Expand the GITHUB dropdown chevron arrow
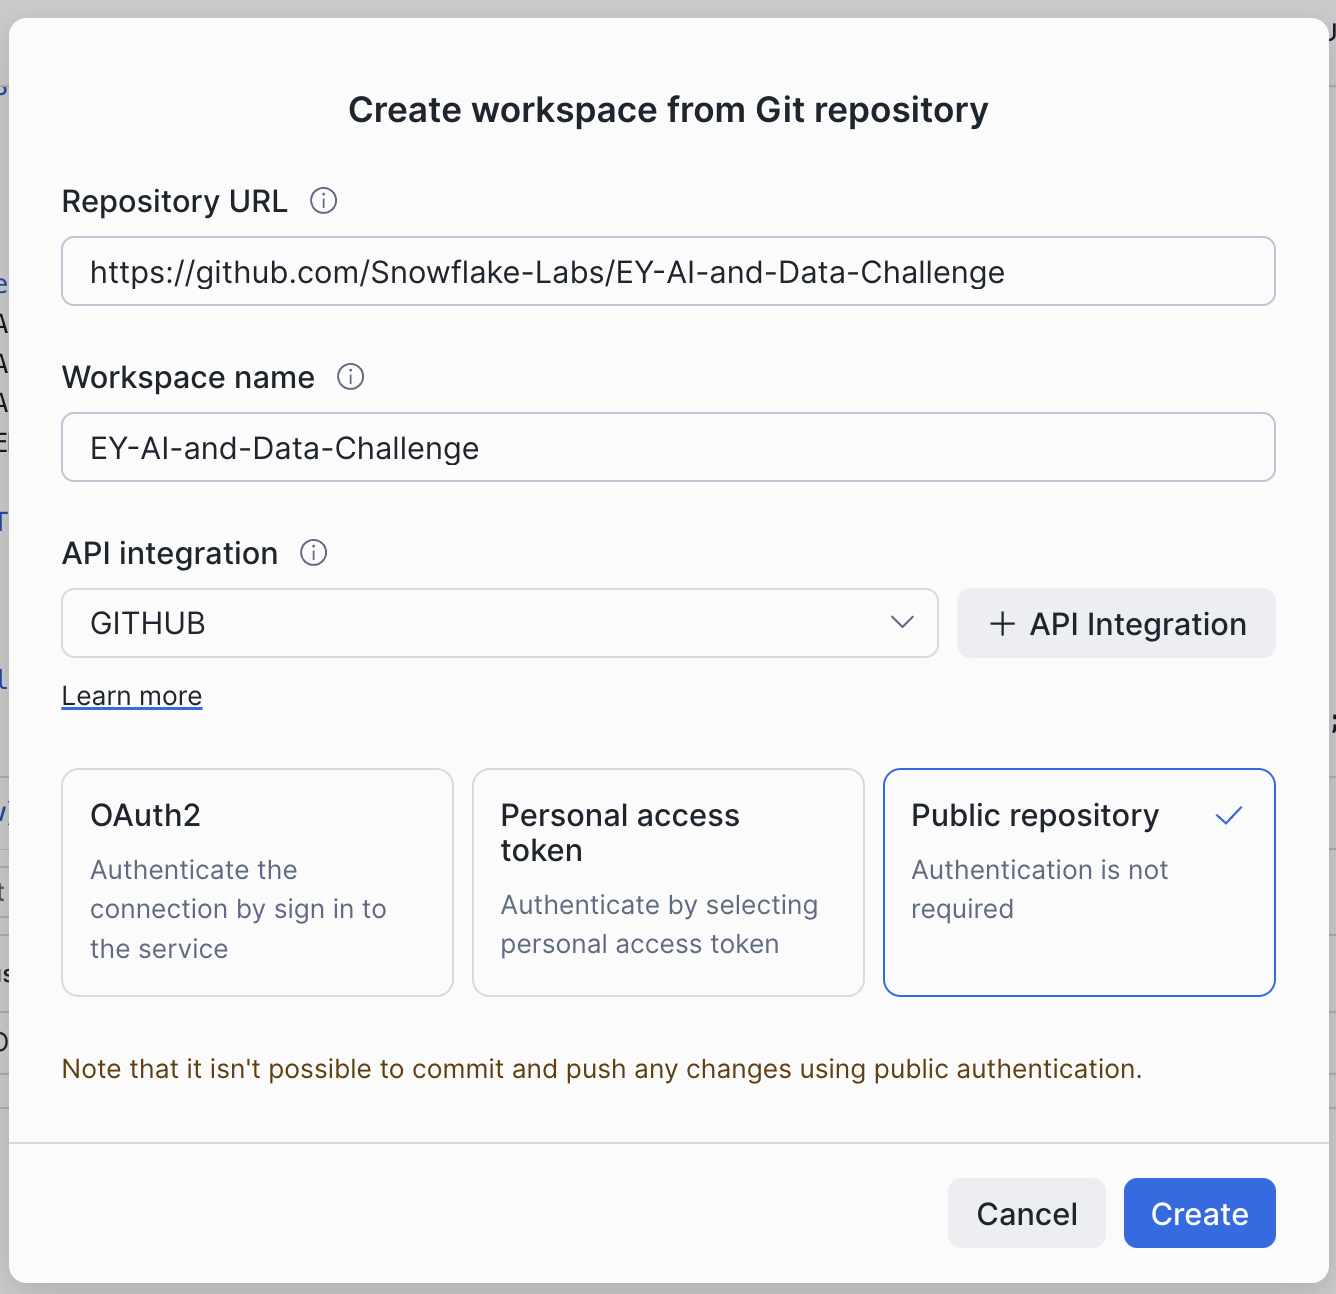Image resolution: width=1336 pixels, height=1294 pixels. click(x=902, y=623)
